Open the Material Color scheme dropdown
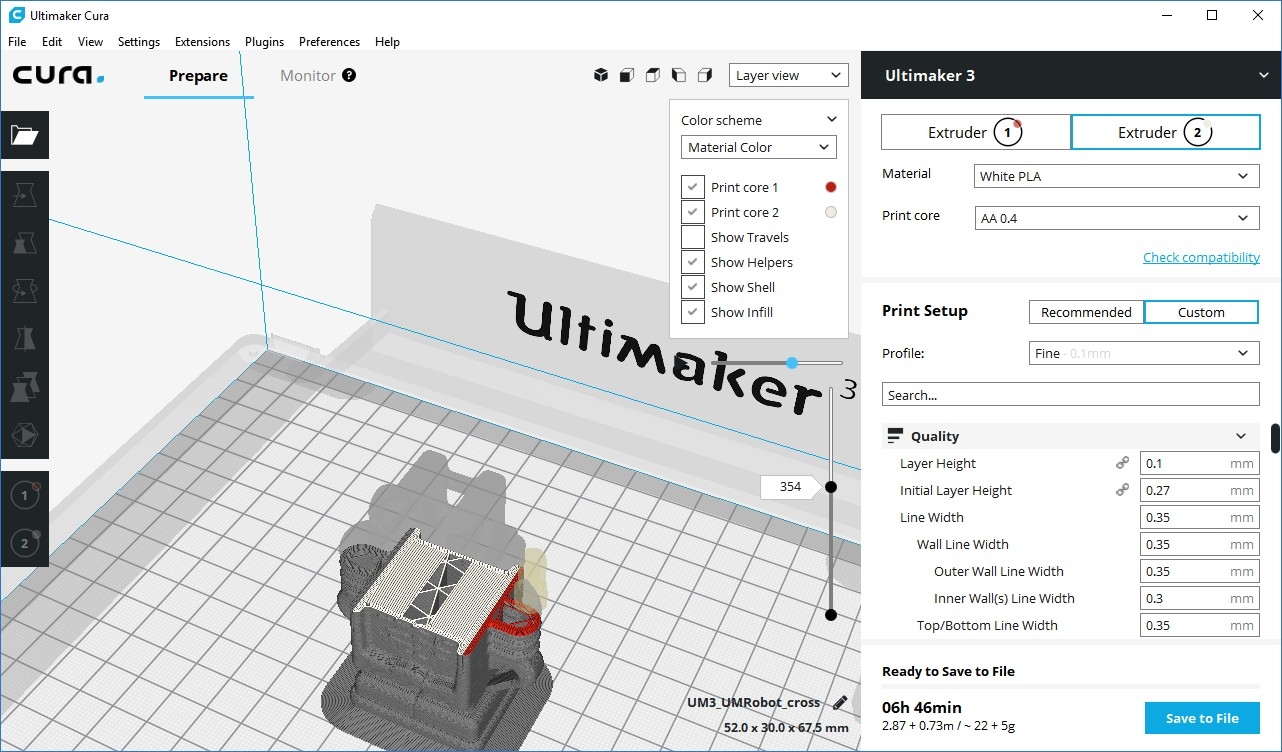 click(759, 147)
